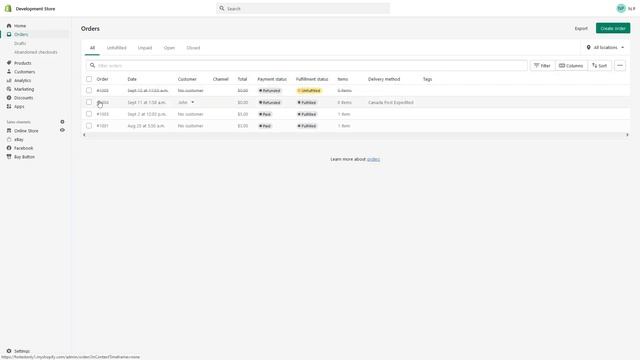Click the Settings gear icon
Screen dimensions: 640x360
(9, 351)
